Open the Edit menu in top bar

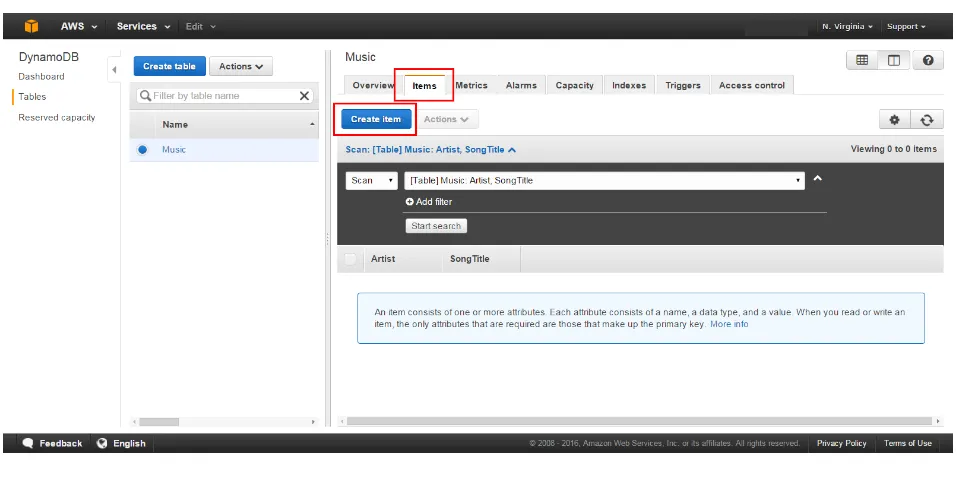[x=201, y=26]
